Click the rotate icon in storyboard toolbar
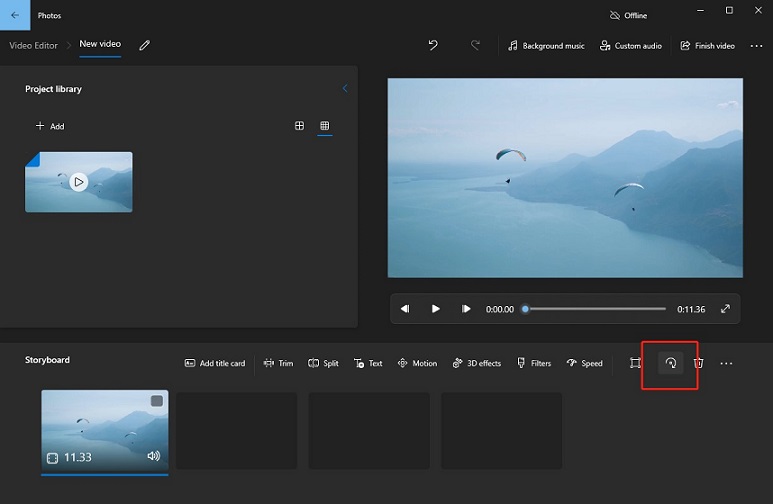Screen dimensions: 773x504 pos(670,363)
